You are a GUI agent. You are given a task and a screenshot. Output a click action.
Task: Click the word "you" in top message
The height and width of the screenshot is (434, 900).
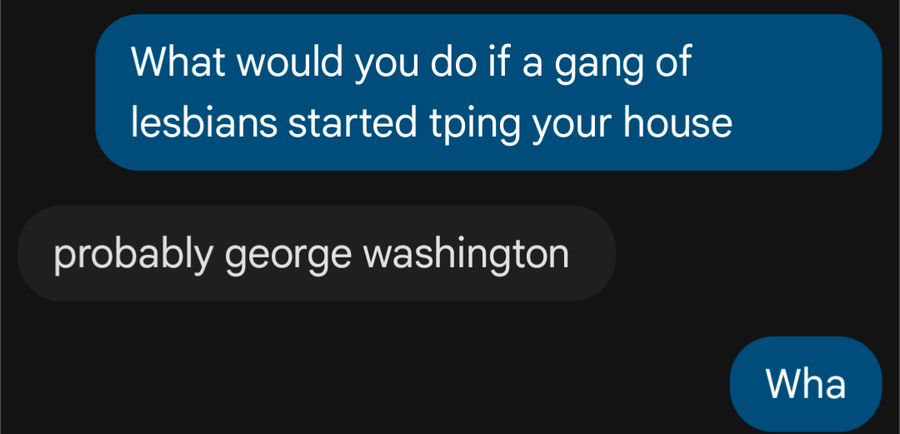click(x=387, y=64)
